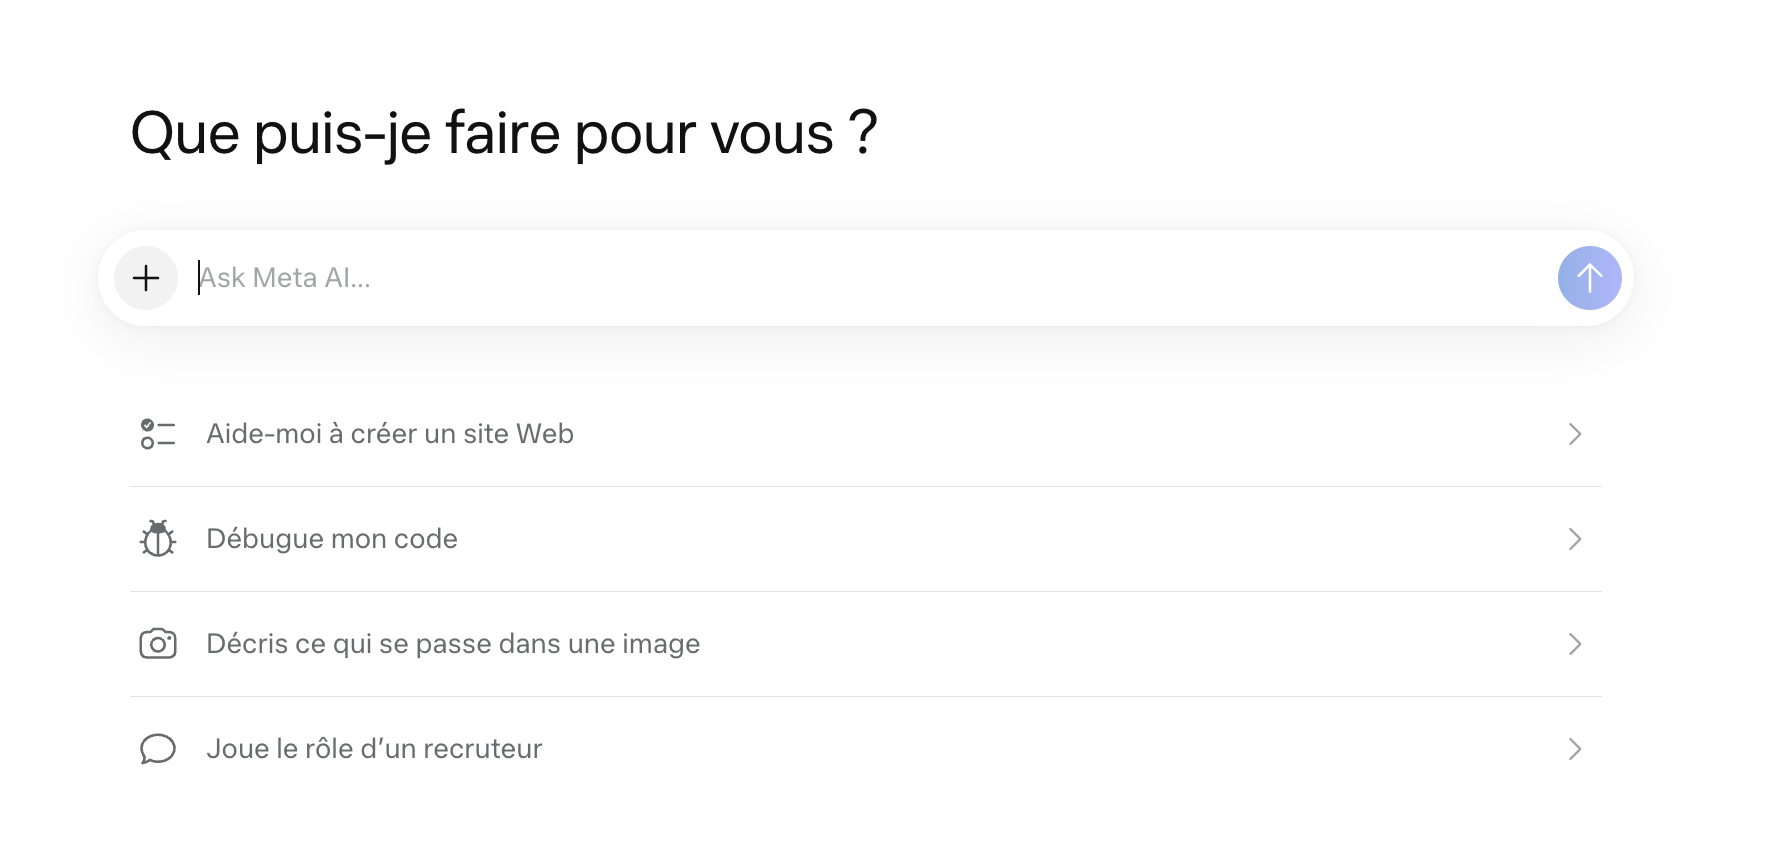The image size is (1770, 864).
Task: Select "Aide-moi à créer un site Web" suggestion
Action: click(x=389, y=434)
